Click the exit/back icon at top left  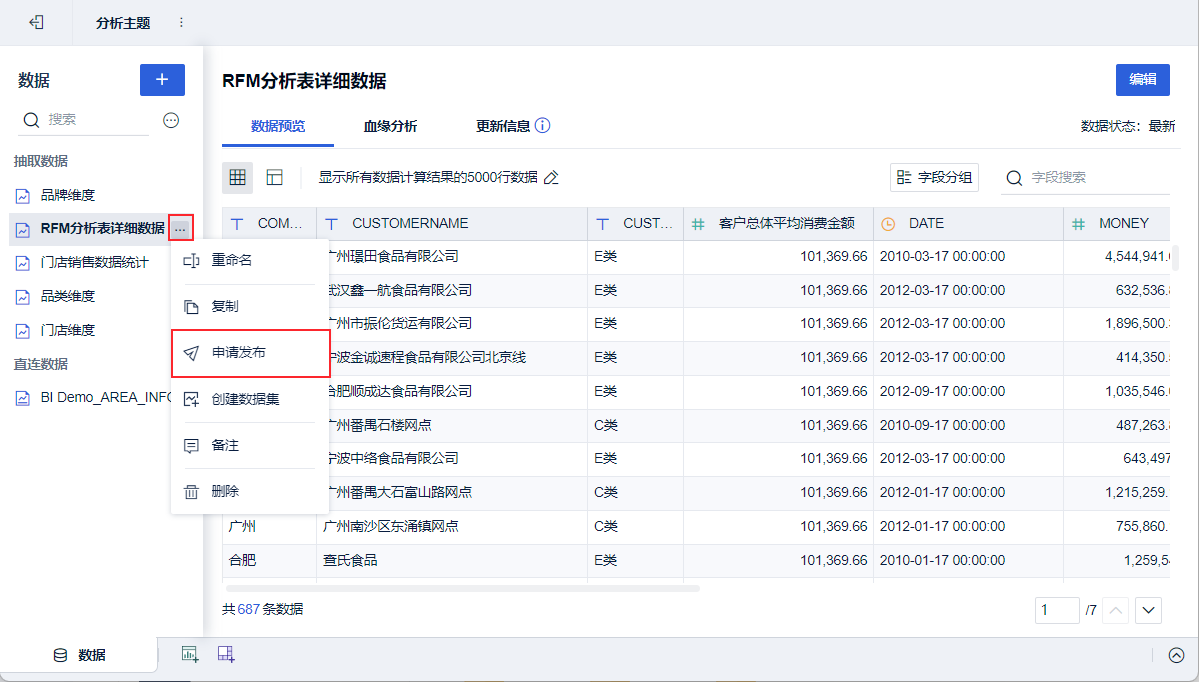[x=36, y=22]
